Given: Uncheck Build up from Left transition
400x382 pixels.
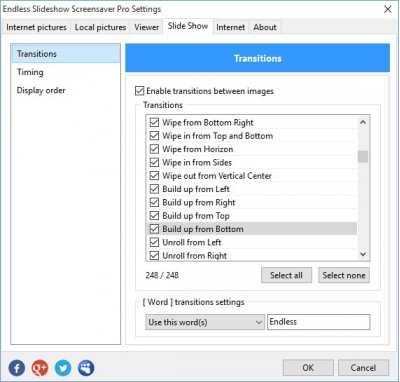Looking at the screenshot, I should tap(154, 189).
